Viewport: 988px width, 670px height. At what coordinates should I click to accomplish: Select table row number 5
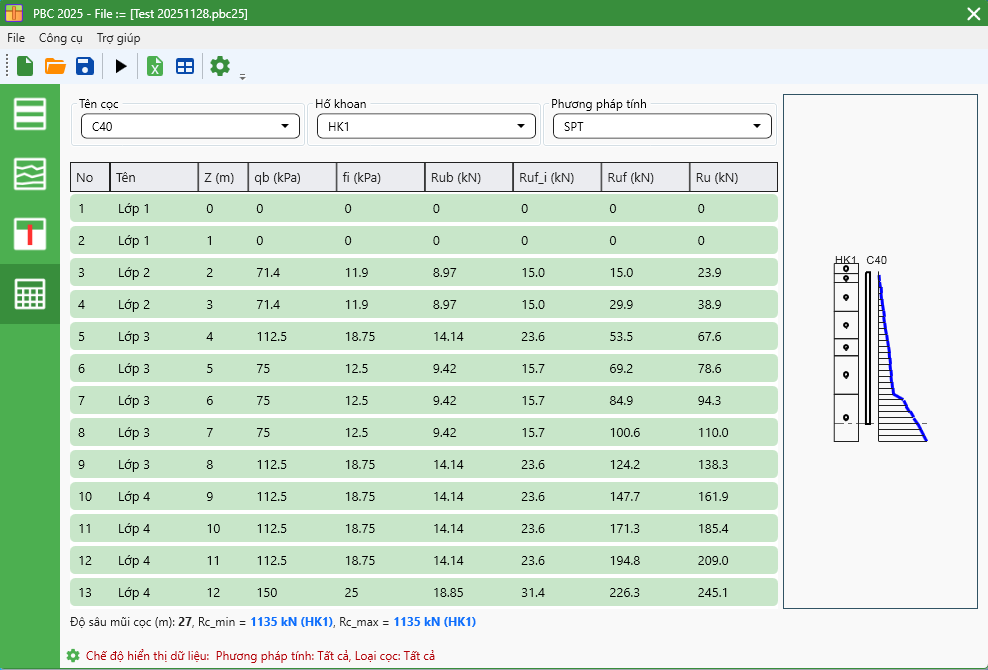click(x=423, y=336)
